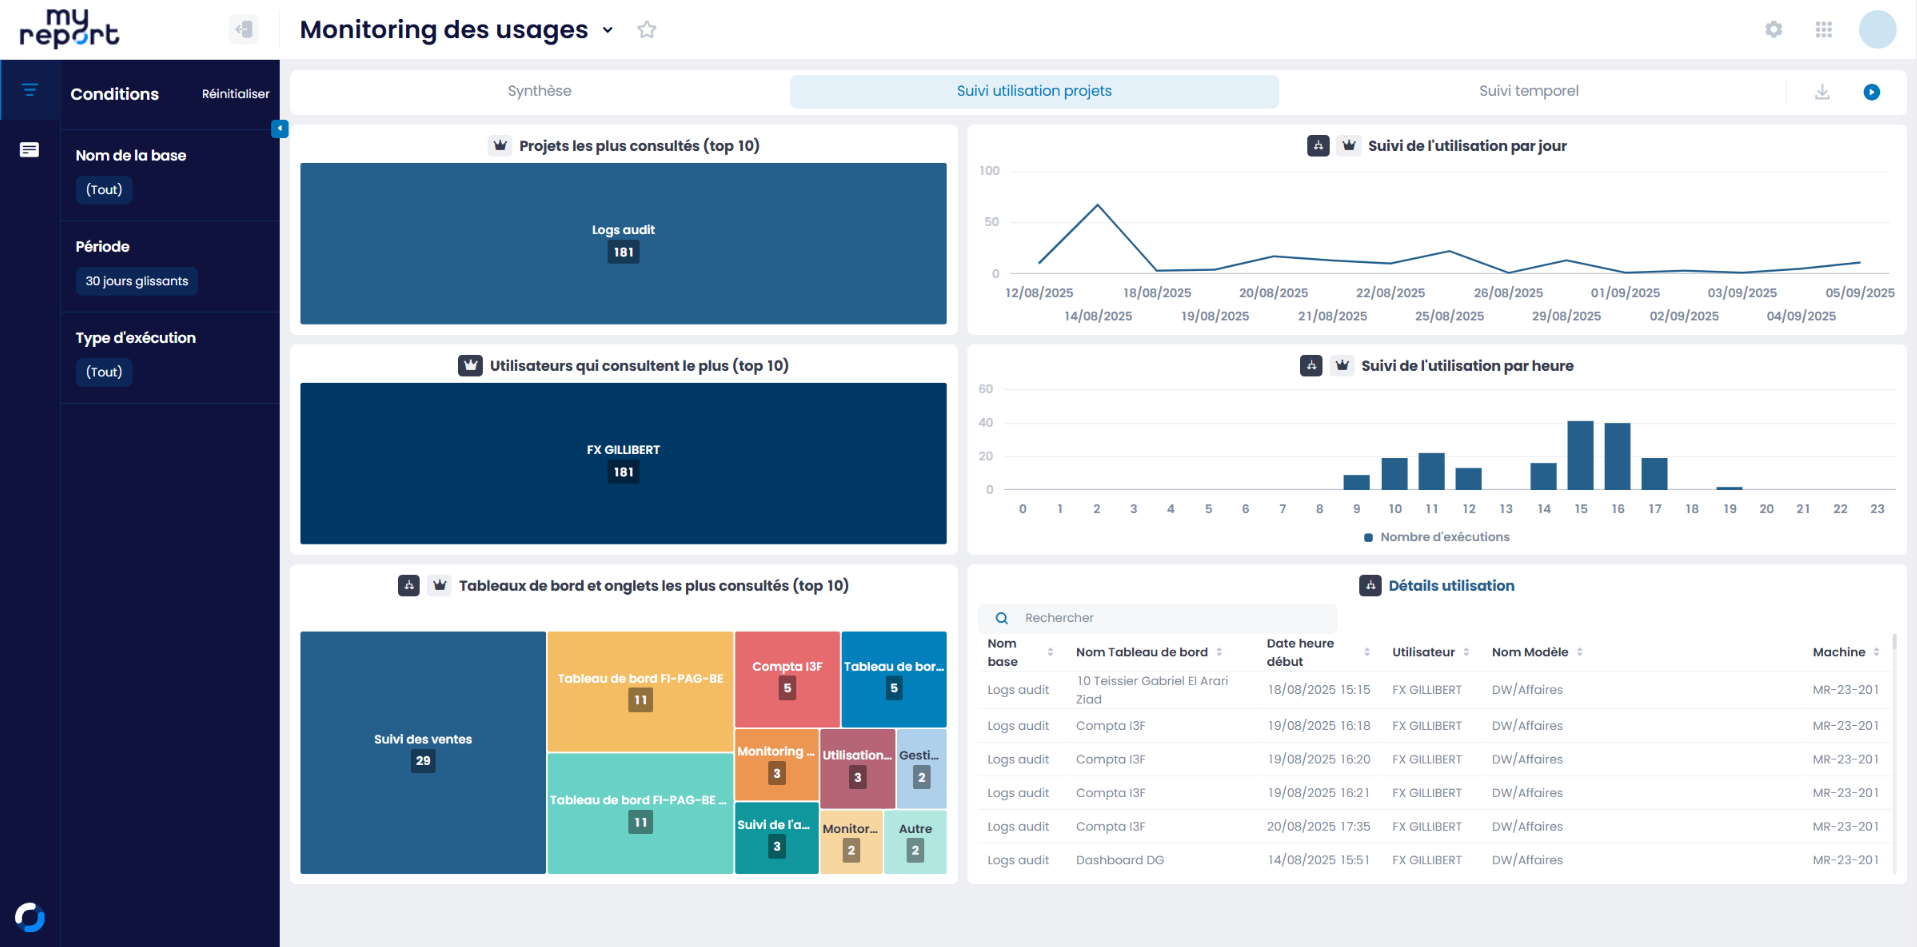Toggle crown top-10 for Utilisateurs qui consultent
The image size is (1917, 947).
coord(470,366)
